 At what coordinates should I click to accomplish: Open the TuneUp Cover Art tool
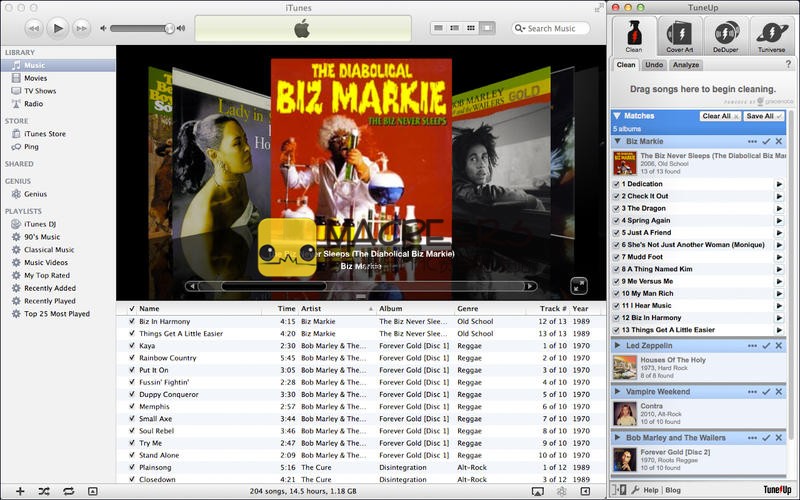679,36
